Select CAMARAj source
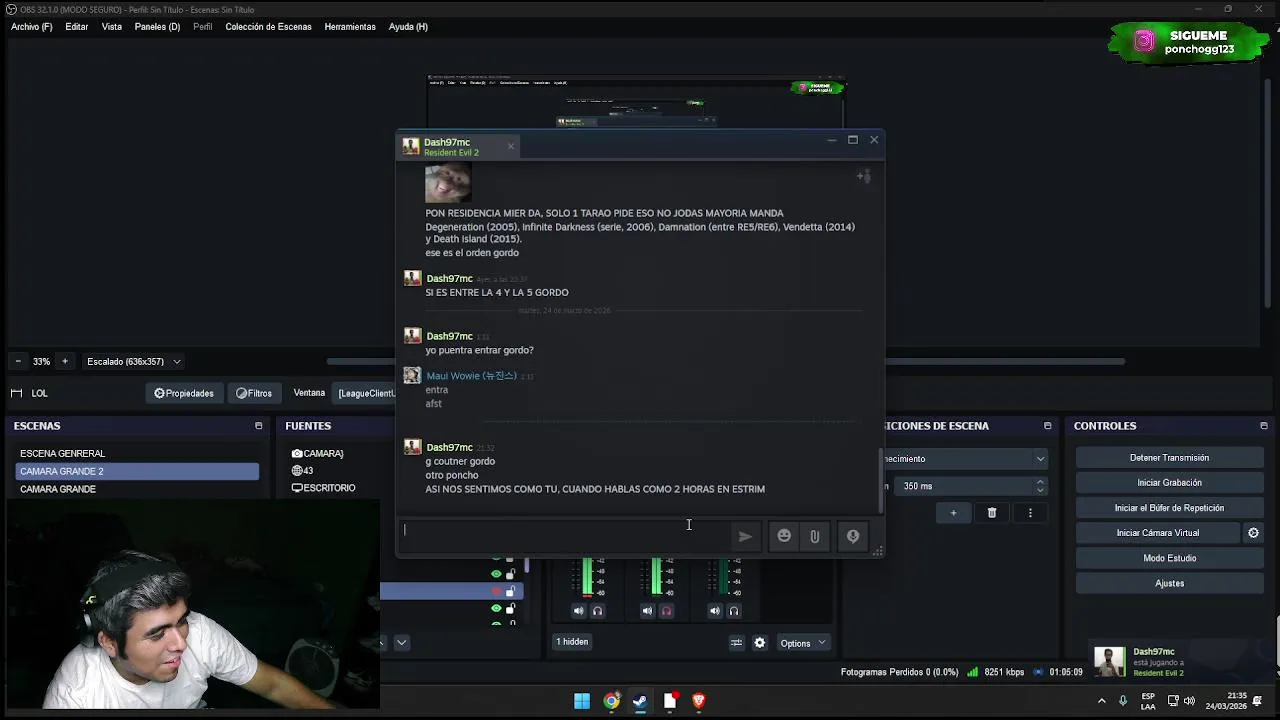 pyautogui.click(x=325, y=454)
